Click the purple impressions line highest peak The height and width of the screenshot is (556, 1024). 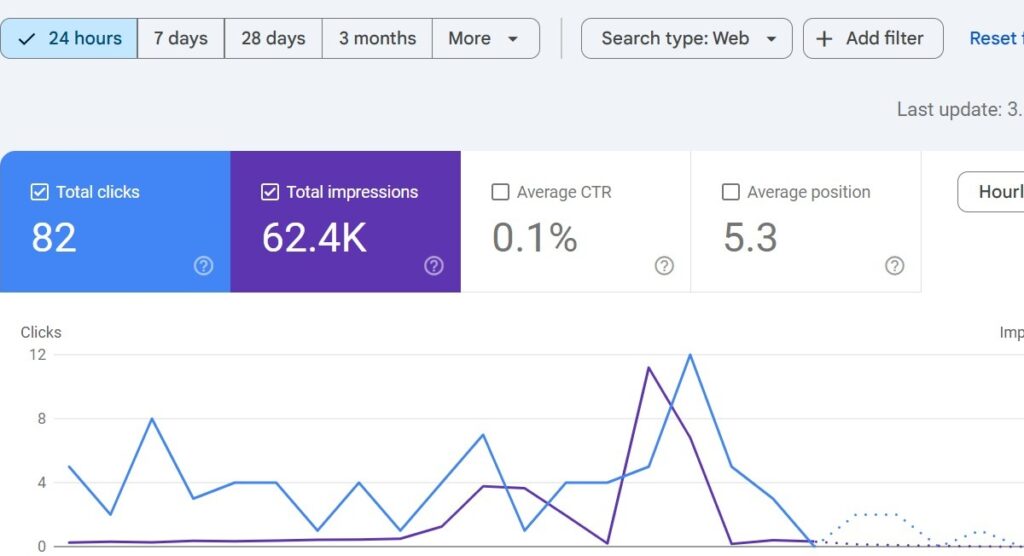pos(648,368)
